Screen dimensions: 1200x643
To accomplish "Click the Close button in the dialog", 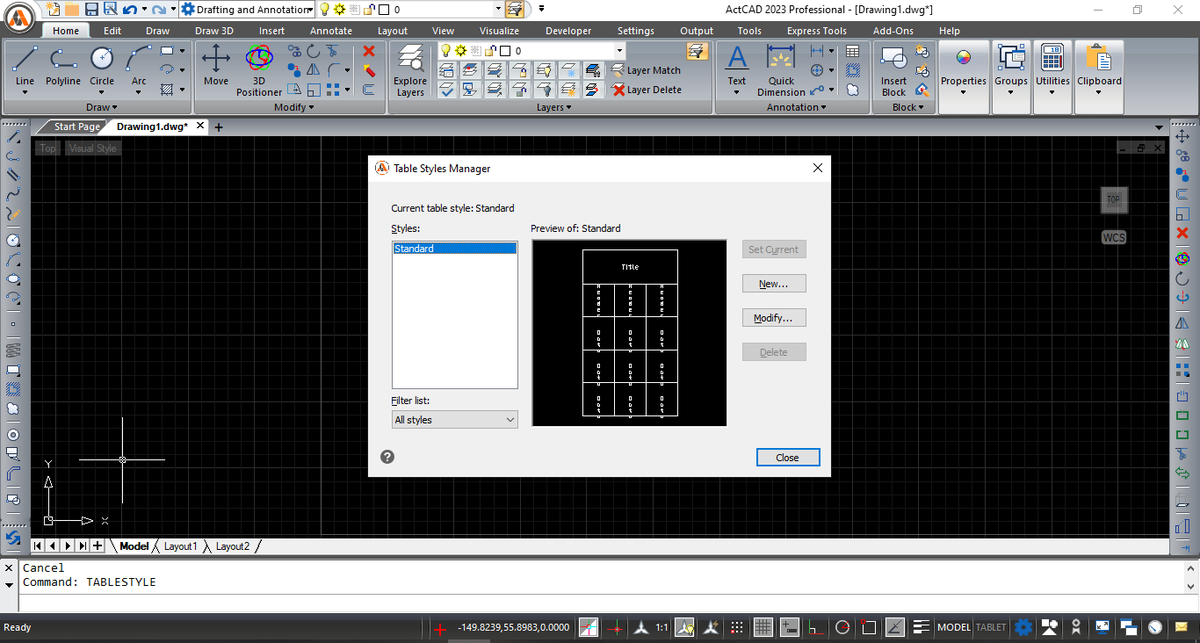I will [787, 457].
